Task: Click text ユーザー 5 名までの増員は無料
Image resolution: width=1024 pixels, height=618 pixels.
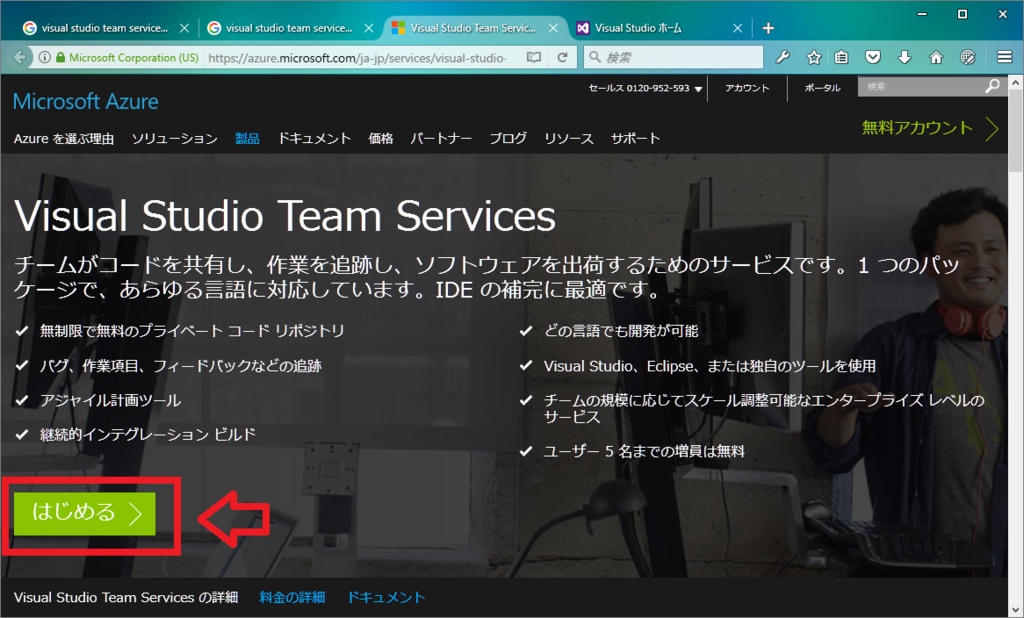Action: pos(644,451)
